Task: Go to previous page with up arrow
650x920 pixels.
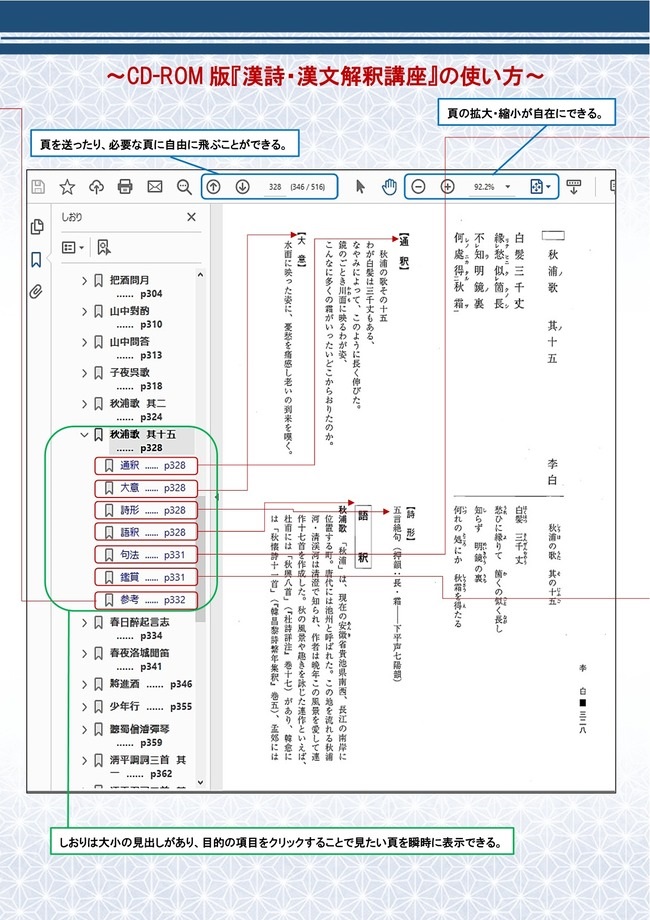Action: (x=214, y=186)
